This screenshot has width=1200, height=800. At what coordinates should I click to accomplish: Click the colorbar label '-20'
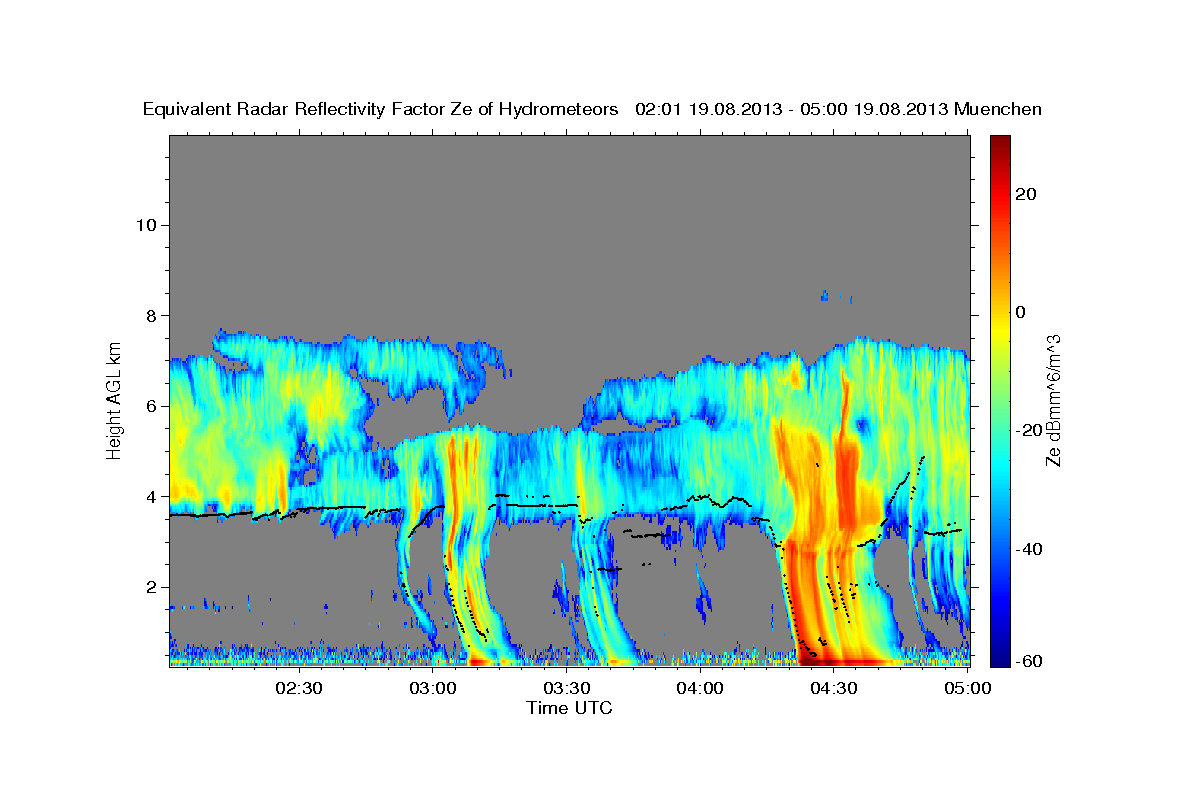[1027, 430]
